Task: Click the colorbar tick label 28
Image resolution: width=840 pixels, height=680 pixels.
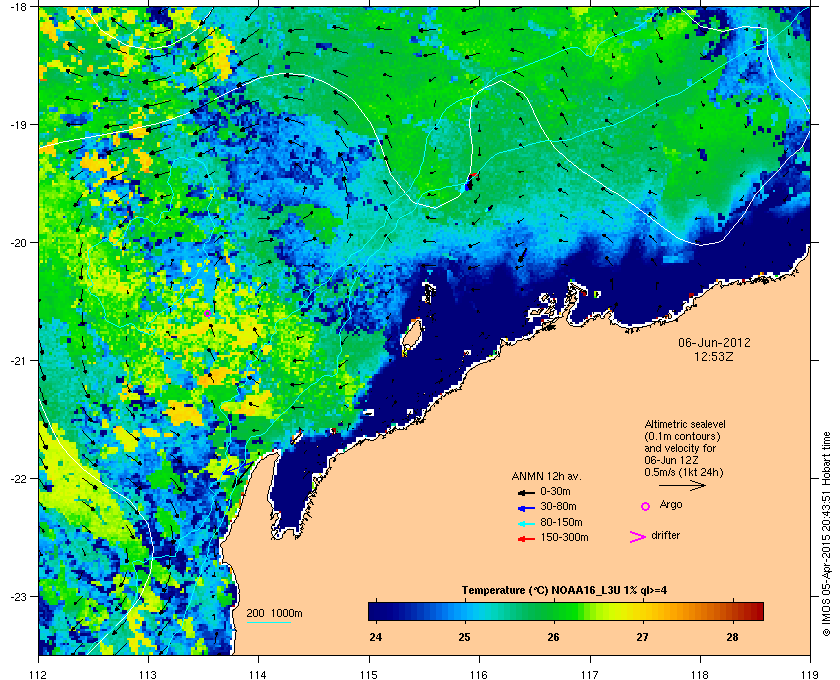Action: (732, 637)
